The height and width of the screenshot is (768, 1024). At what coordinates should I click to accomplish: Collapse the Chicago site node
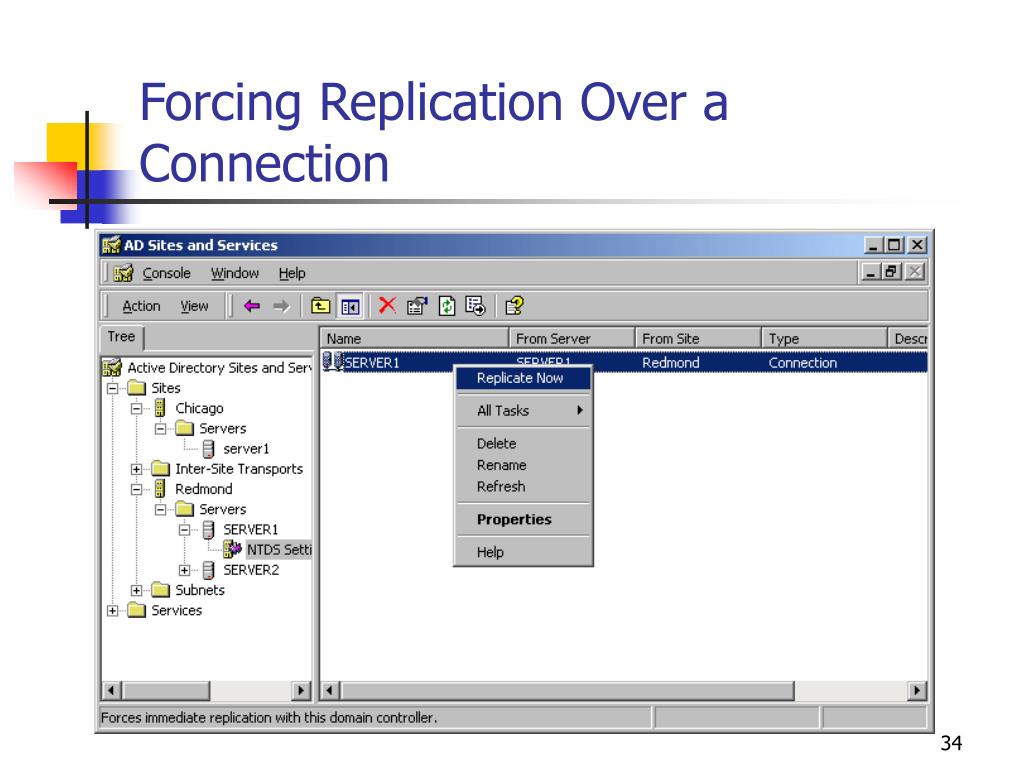coord(136,408)
